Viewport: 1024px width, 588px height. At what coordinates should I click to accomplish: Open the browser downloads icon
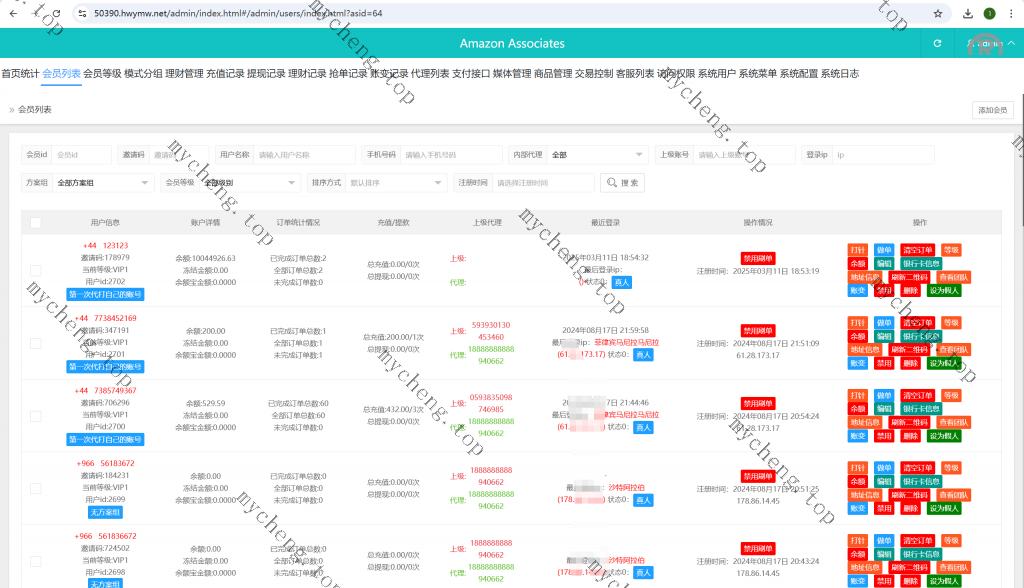[967, 14]
